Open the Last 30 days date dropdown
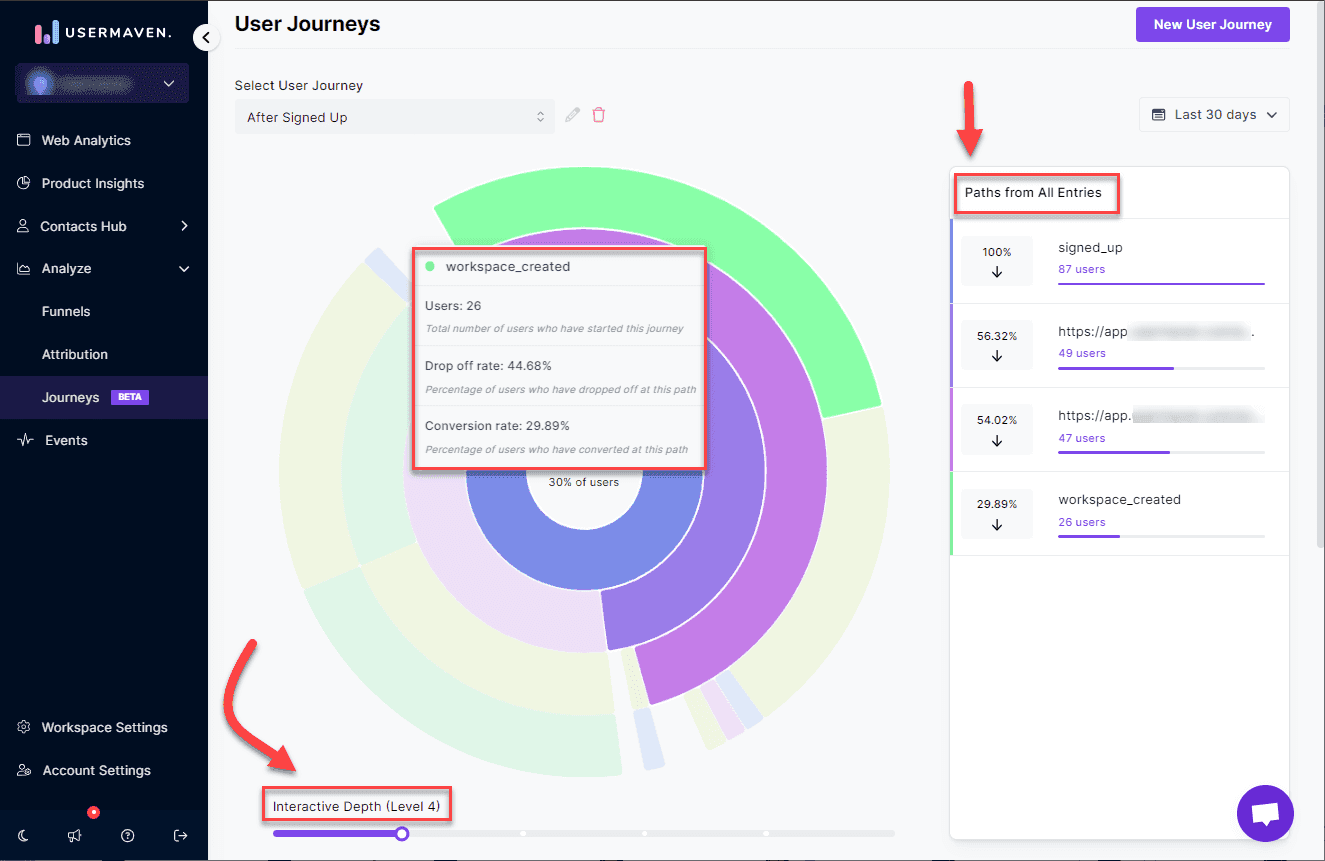Image resolution: width=1325 pixels, height=861 pixels. [x=1214, y=115]
